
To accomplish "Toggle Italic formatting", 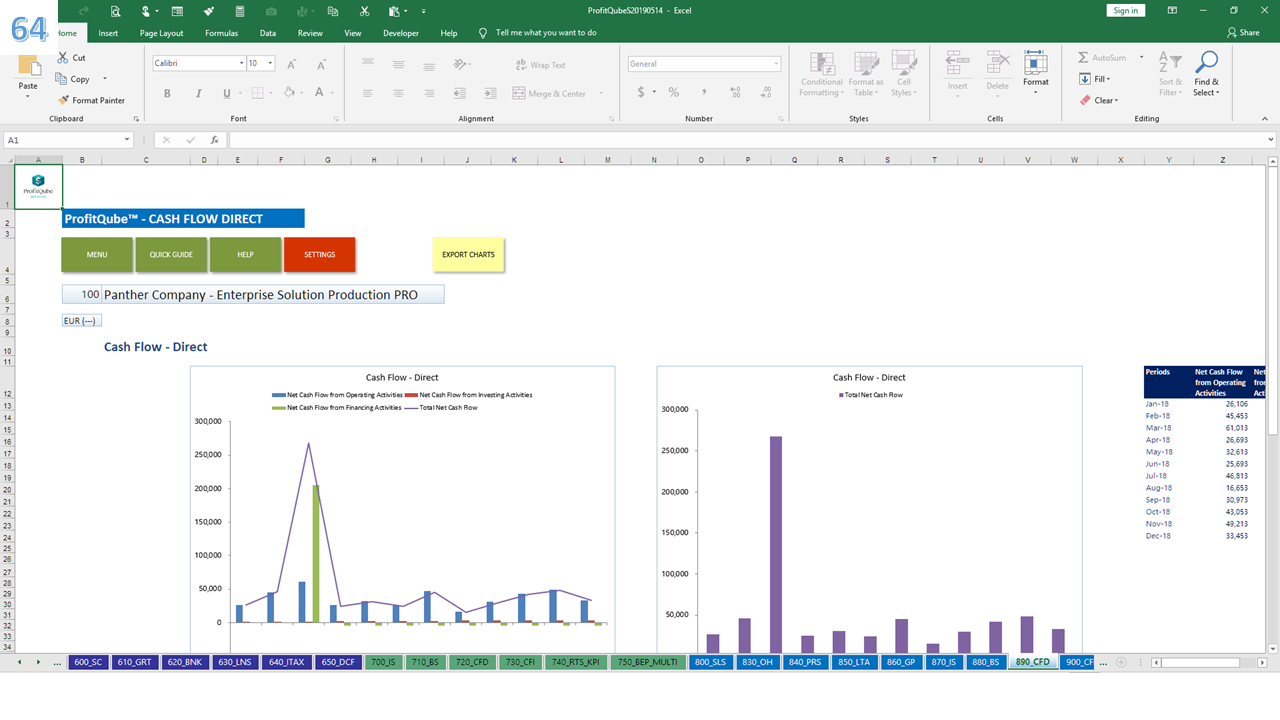I will [x=197, y=93].
